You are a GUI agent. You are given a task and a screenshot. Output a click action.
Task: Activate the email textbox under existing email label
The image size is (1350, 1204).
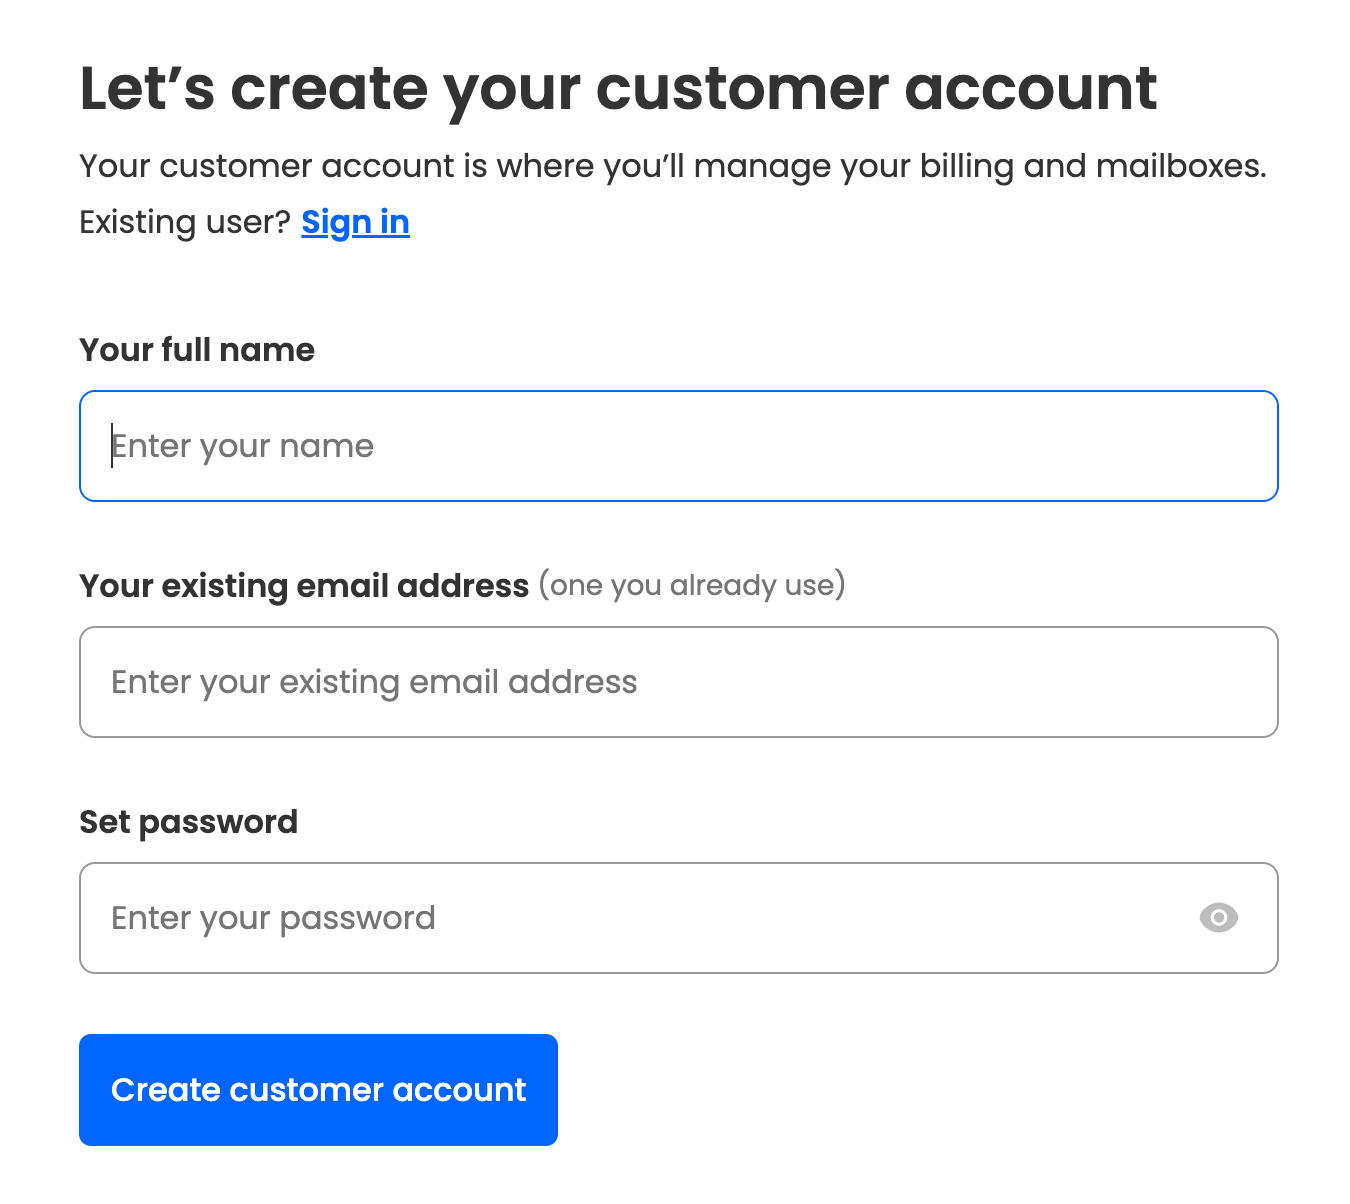tap(679, 682)
